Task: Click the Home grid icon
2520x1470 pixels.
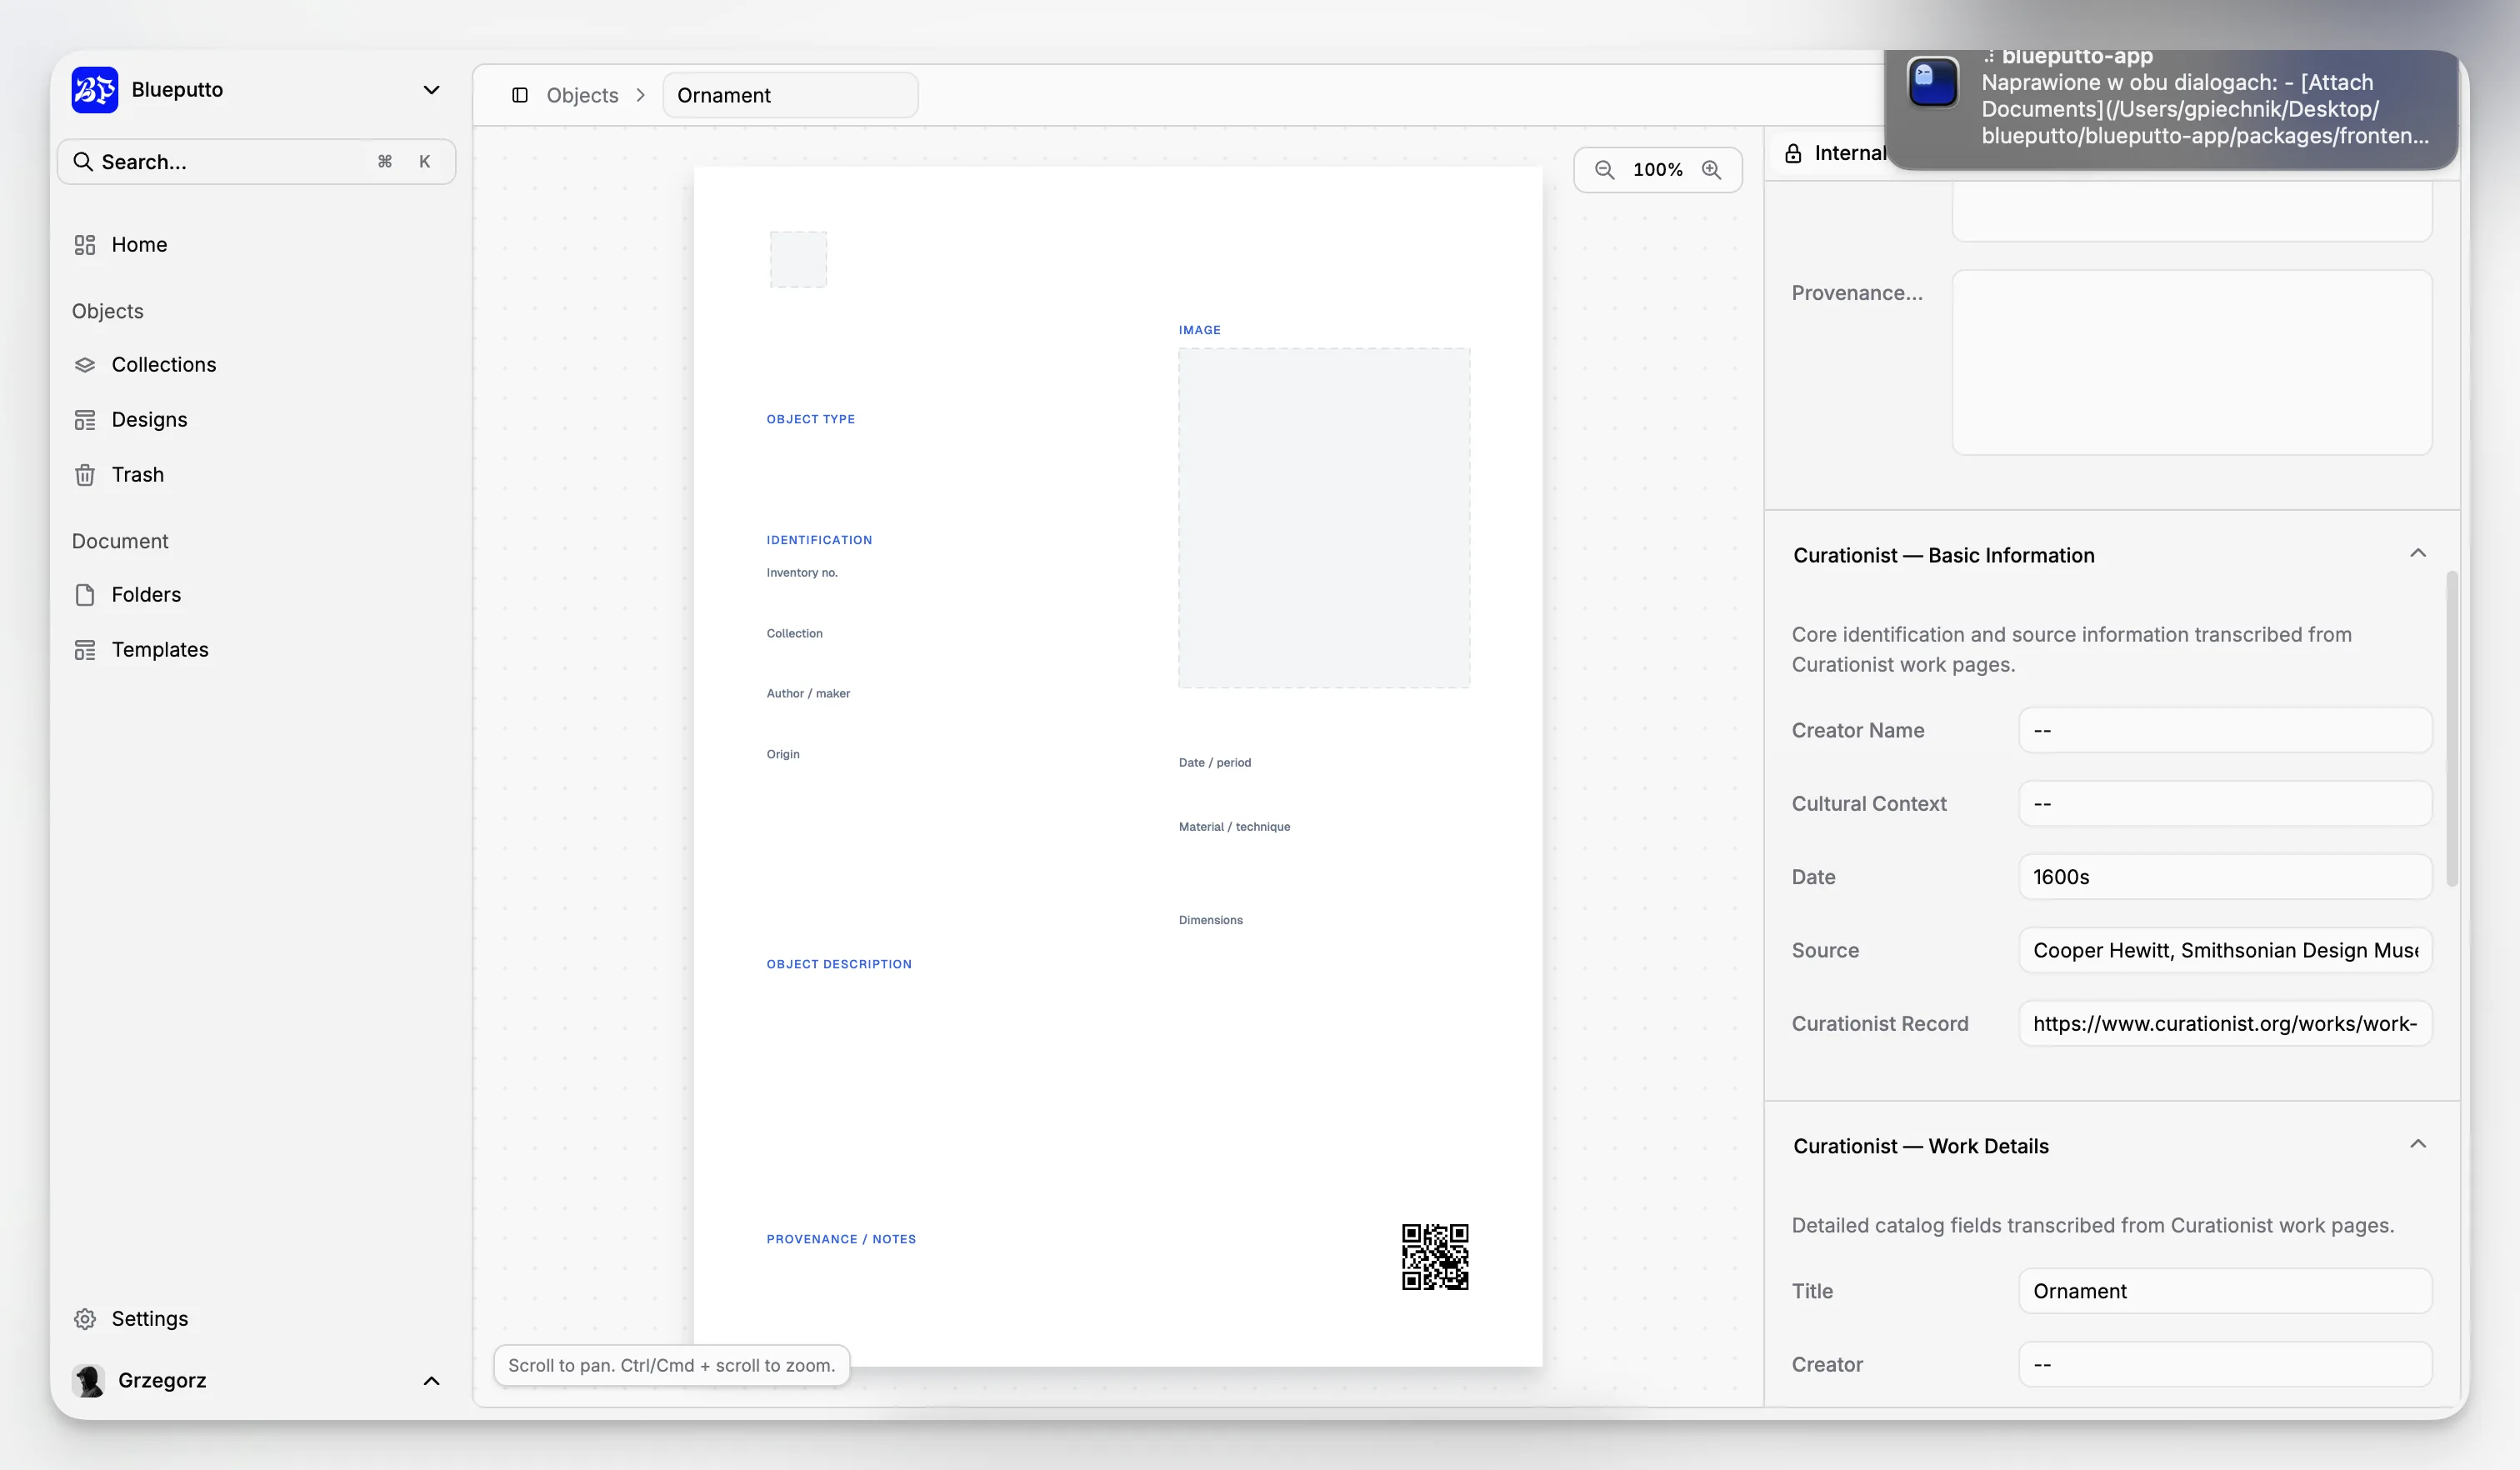Action: tap(85, 245)
